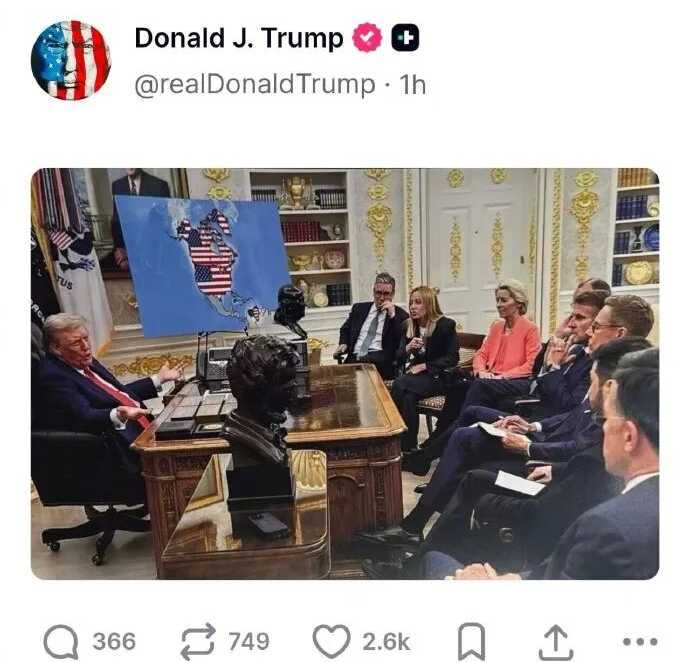Open the share upload arrow icon

pos(556,642)
